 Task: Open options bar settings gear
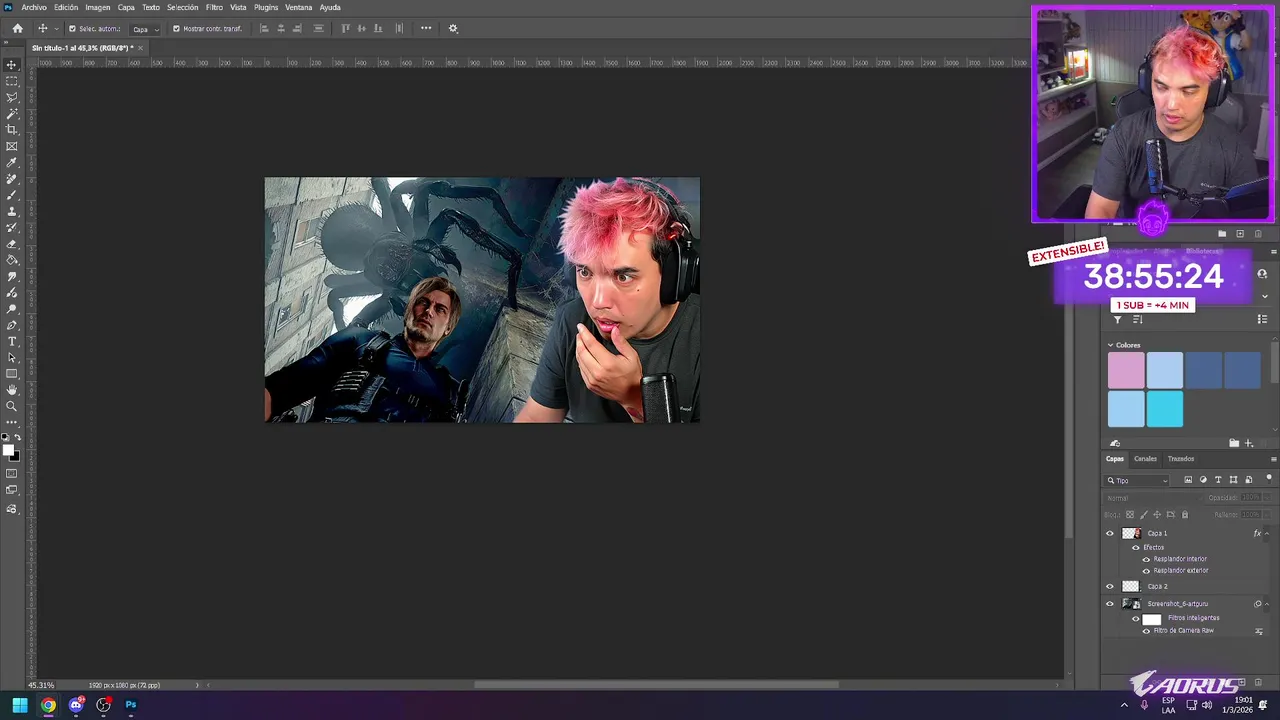coord(453,28)
